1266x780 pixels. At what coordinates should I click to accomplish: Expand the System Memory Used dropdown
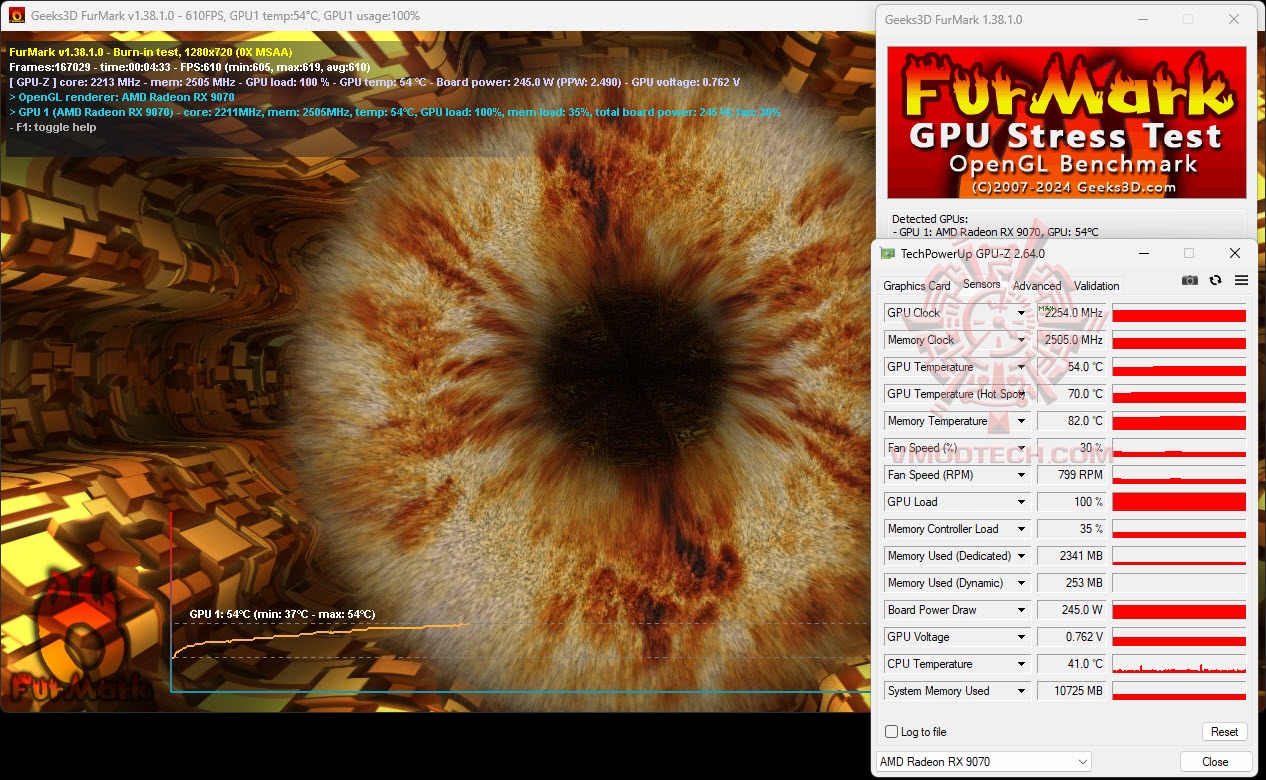tap(1021, 691)
